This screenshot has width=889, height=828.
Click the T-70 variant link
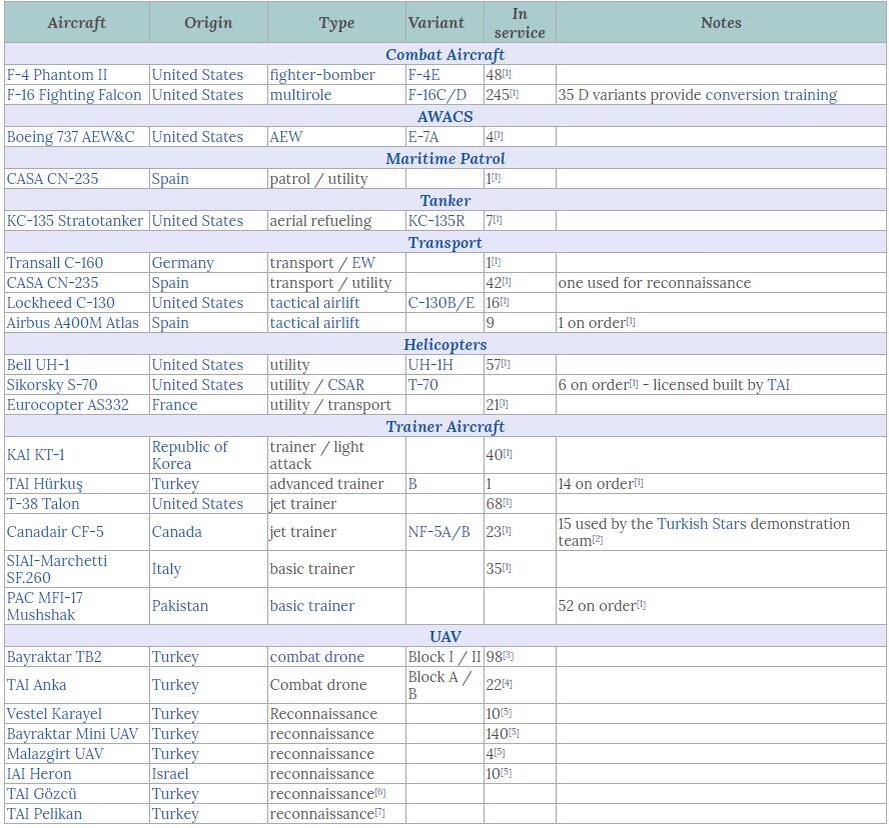click(x=423, y=385)
